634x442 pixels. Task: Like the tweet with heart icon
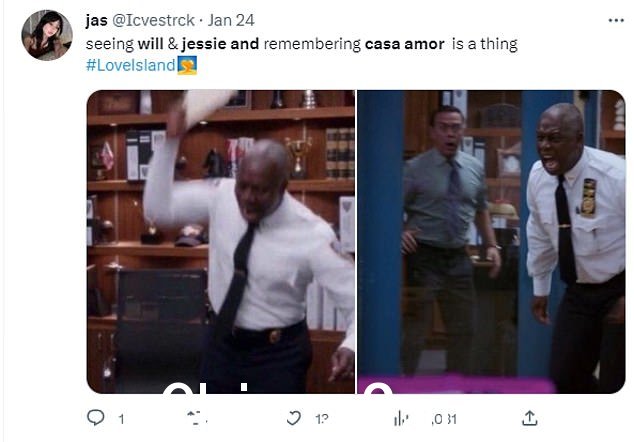(x=294, y=418)
